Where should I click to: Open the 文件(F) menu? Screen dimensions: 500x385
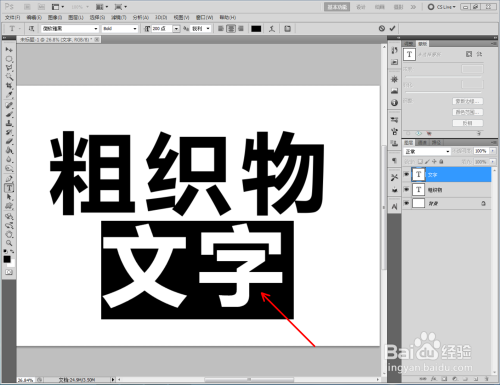point(12,17)
